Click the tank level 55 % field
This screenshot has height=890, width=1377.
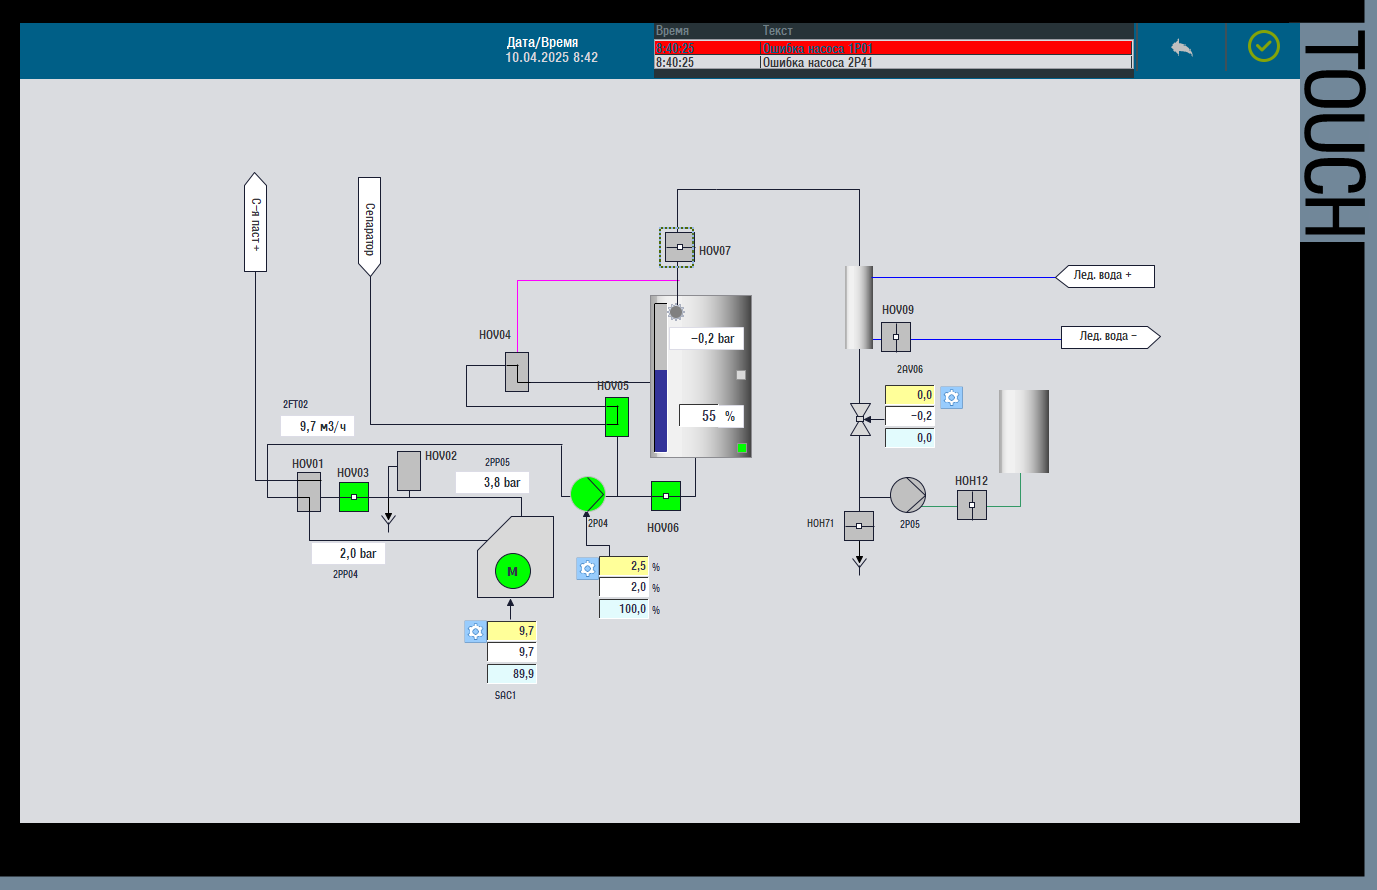[x=711, y=416]
